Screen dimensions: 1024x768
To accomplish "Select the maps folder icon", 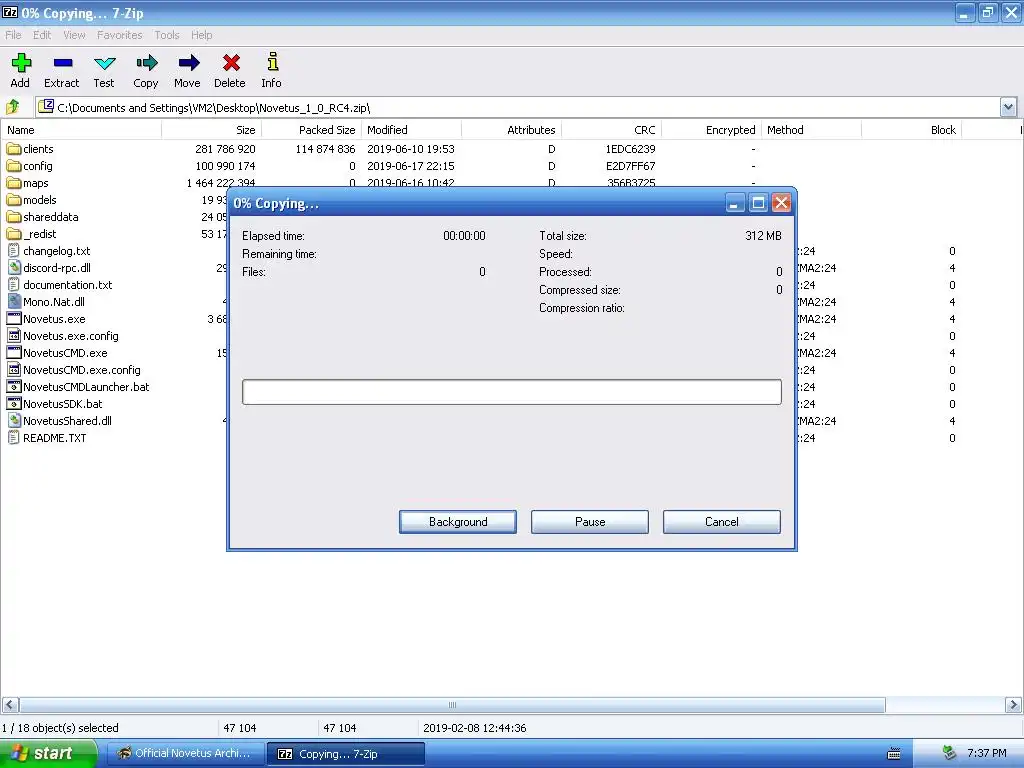I will (14, 183).
